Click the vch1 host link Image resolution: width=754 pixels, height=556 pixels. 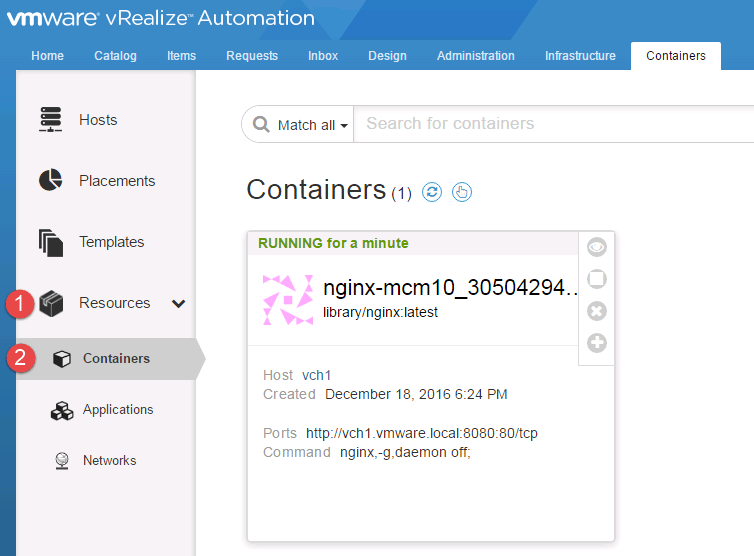[x=317, y=375]
